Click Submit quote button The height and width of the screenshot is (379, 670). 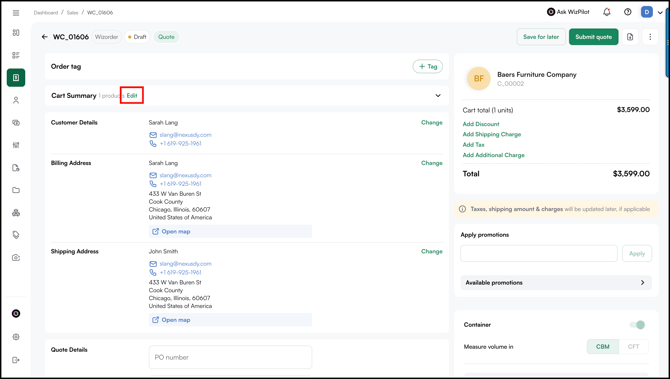point(594,37)
